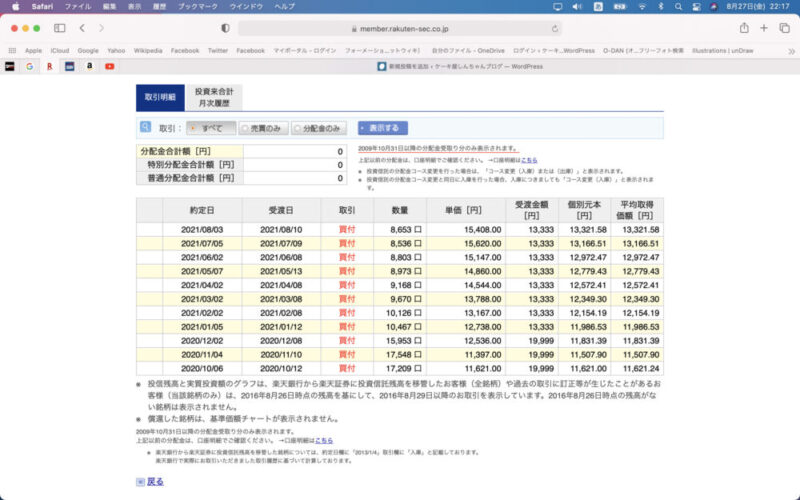Click the quantity 10,126 口
The width and height of the screenshot is (800, 500).
(404, 313)
